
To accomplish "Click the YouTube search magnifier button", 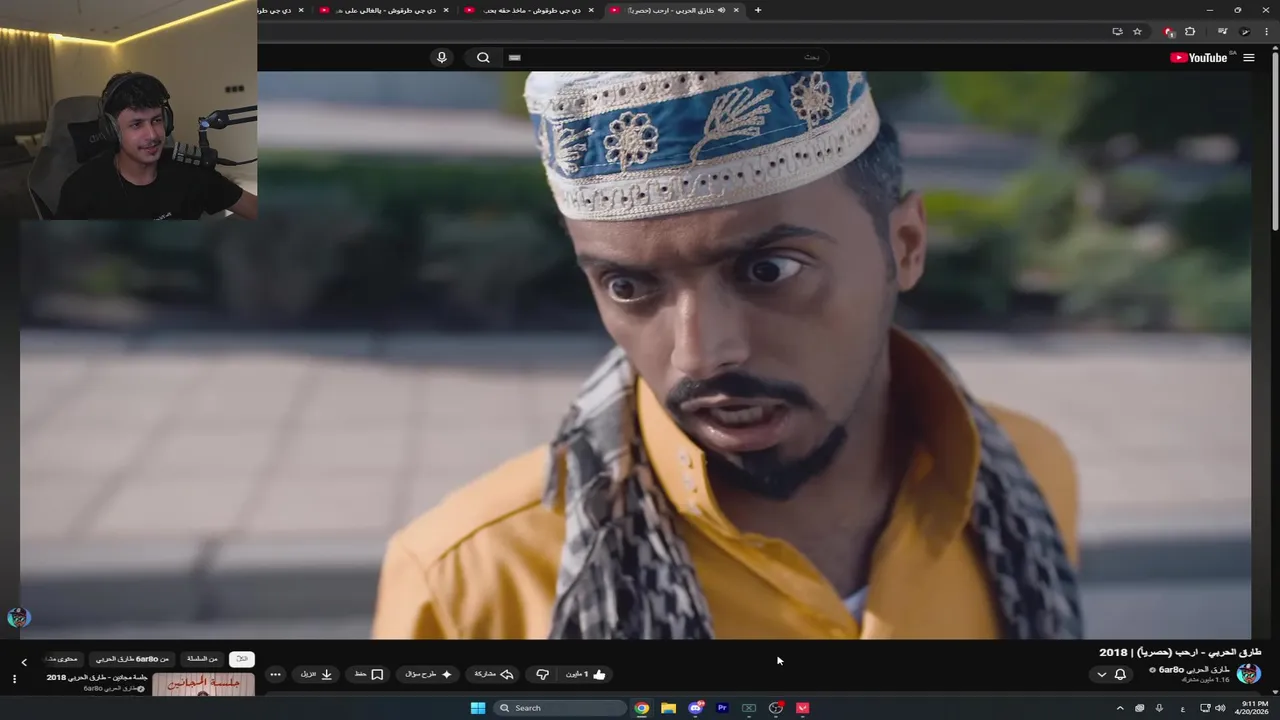I will coord(483,57).
